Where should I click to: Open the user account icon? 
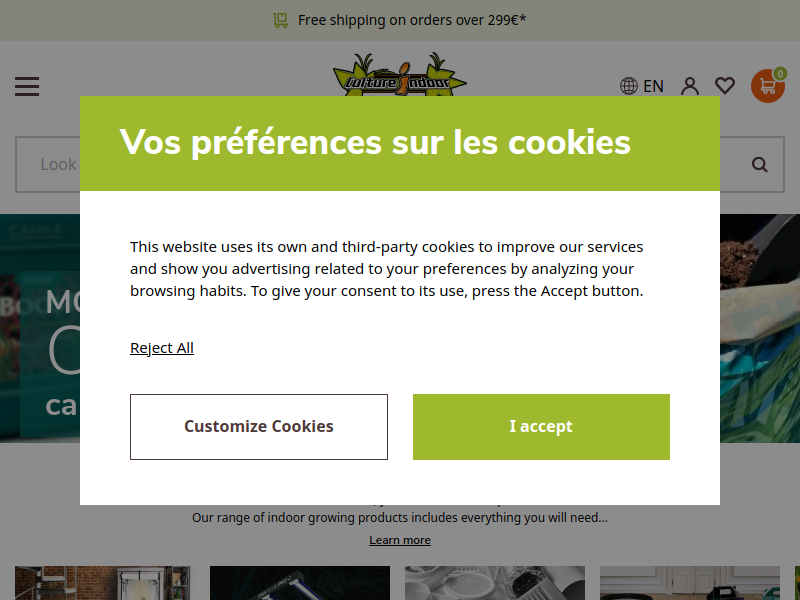690,86
